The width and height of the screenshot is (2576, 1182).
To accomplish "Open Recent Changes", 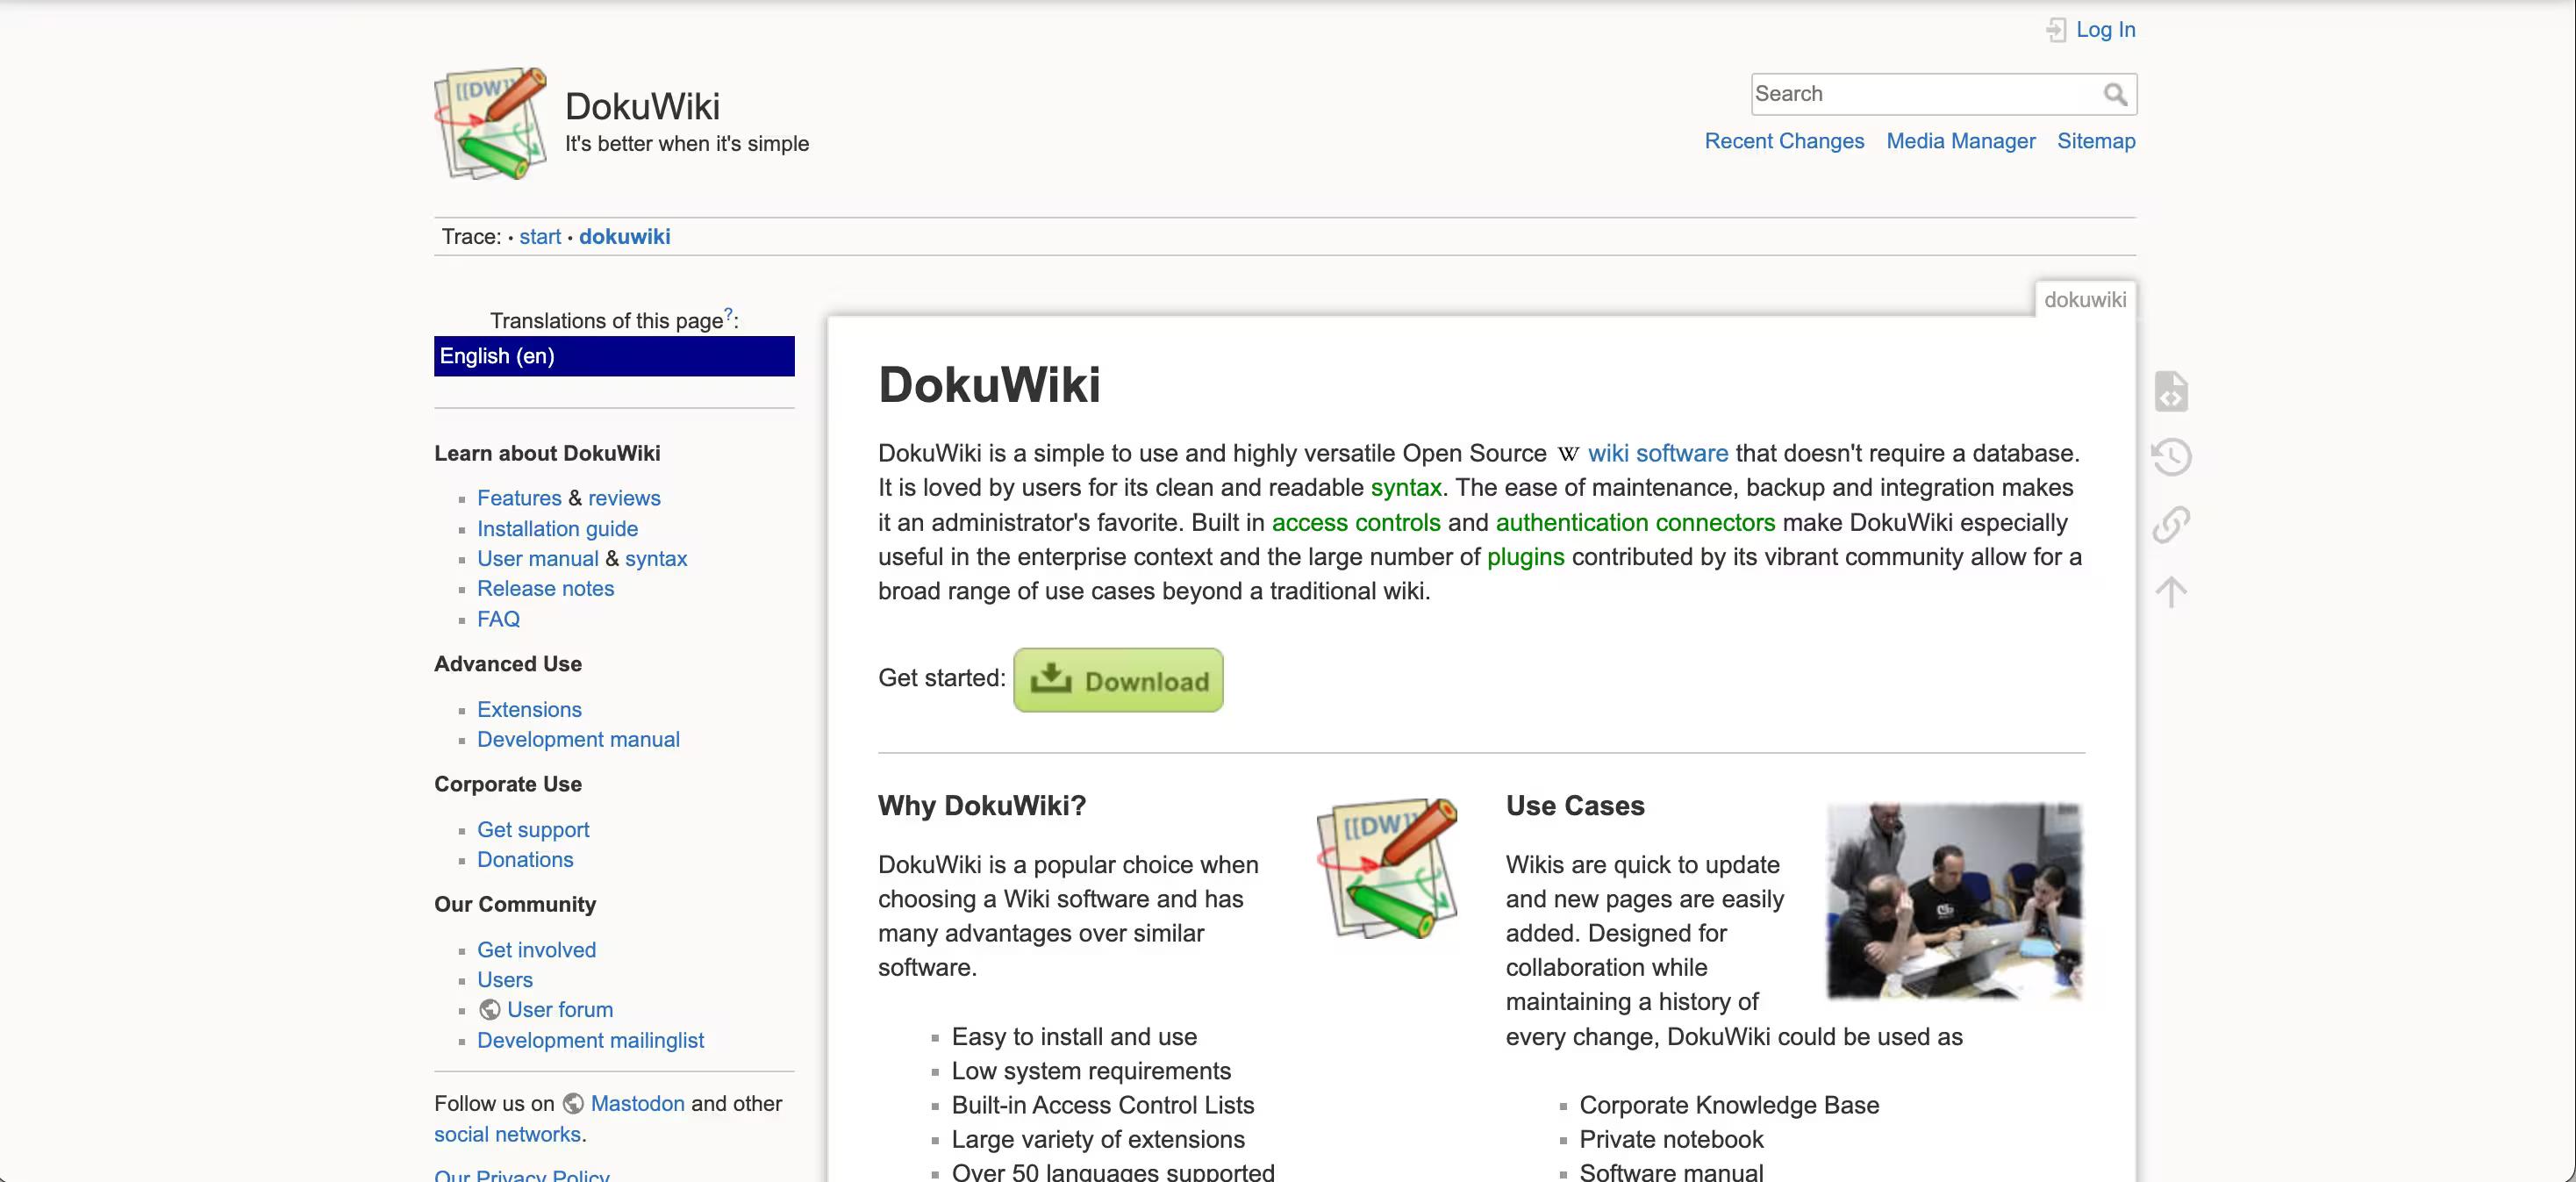I will coord(1784,141).
